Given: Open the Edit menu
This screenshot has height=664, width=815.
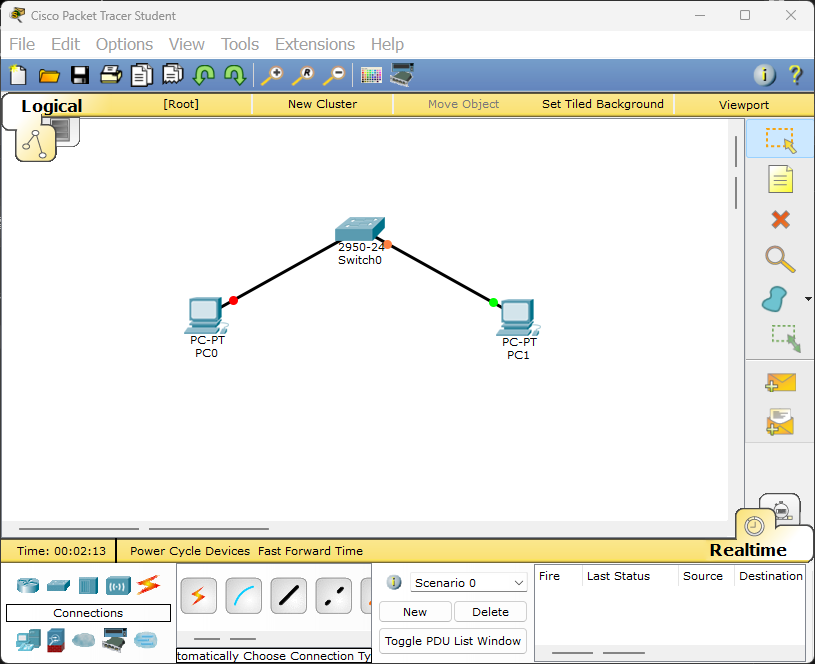Looking at the screenshot, I should point(65,44).
